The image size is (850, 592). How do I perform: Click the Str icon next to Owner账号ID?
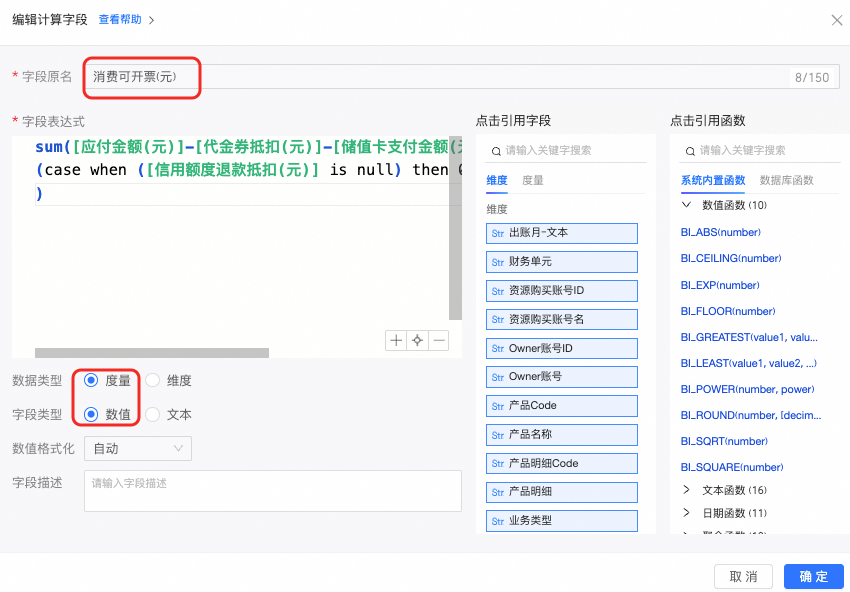498,349
